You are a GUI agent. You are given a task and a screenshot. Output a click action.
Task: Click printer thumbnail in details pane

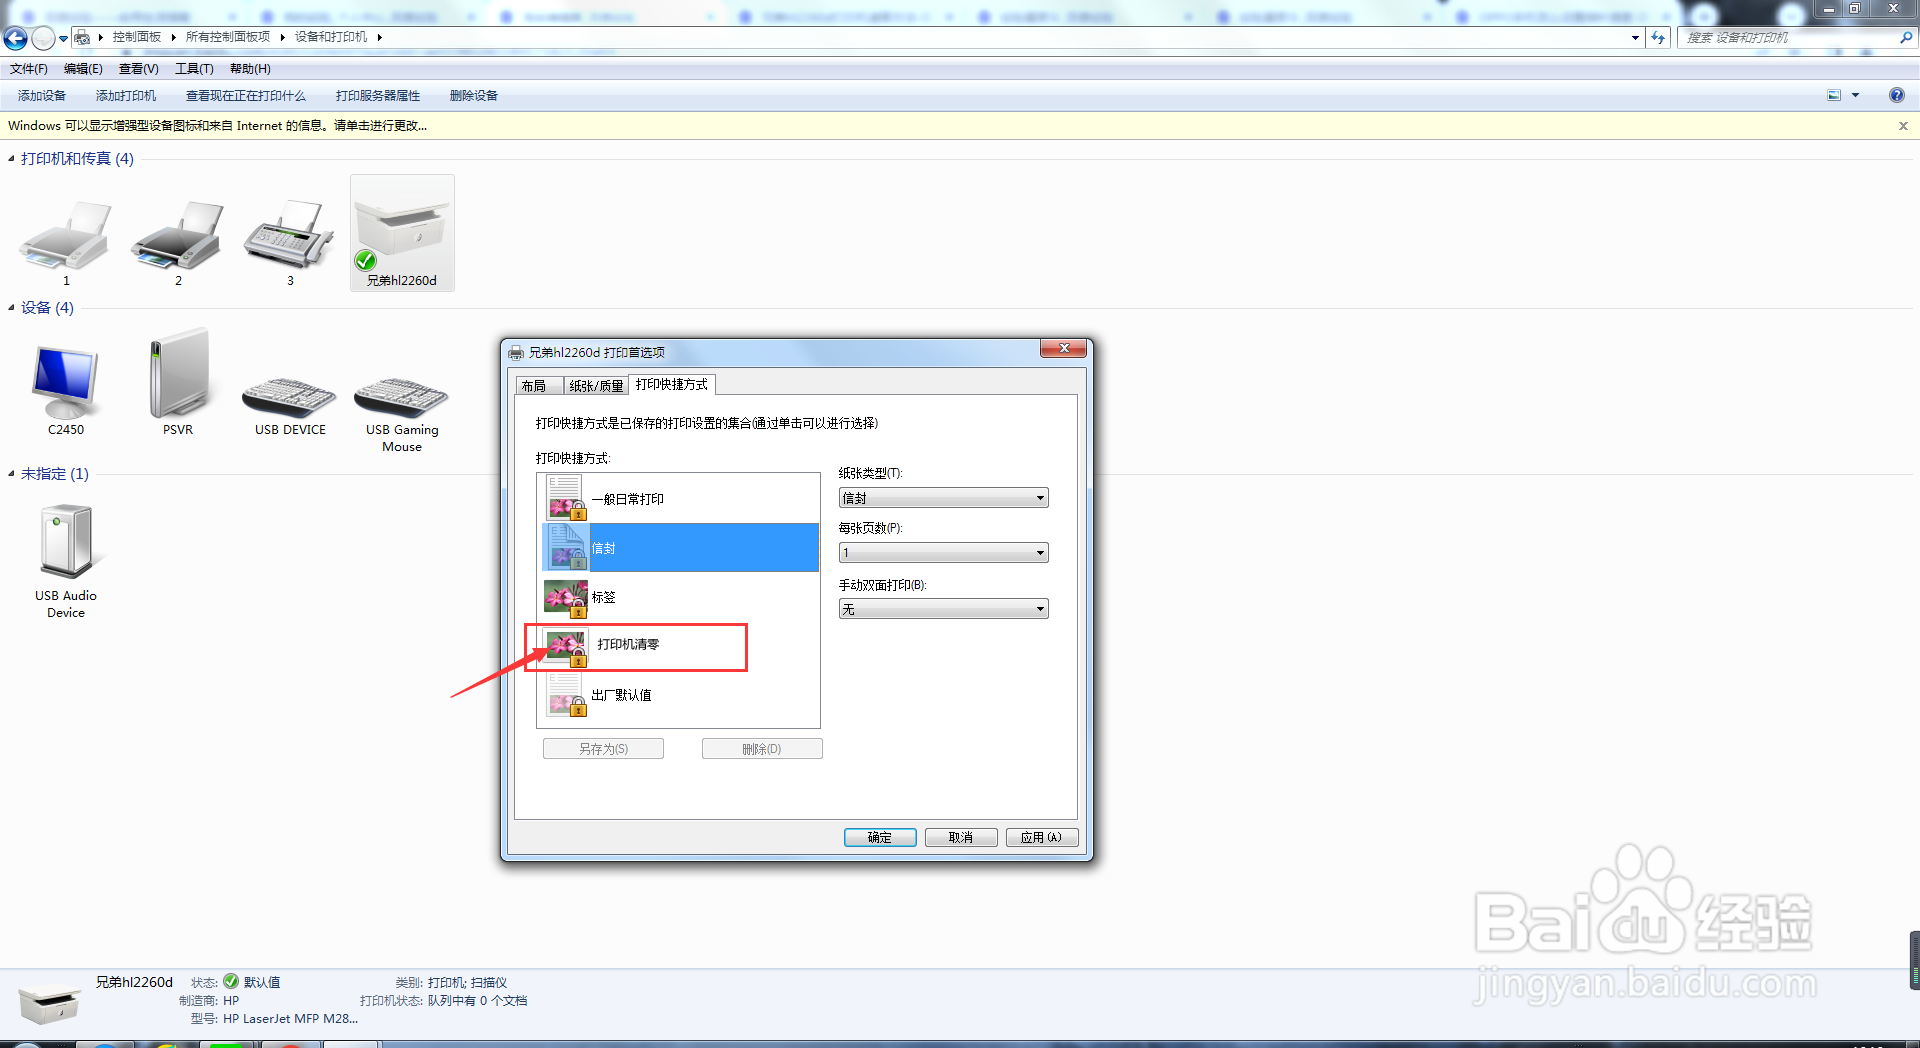point(48,1003)
